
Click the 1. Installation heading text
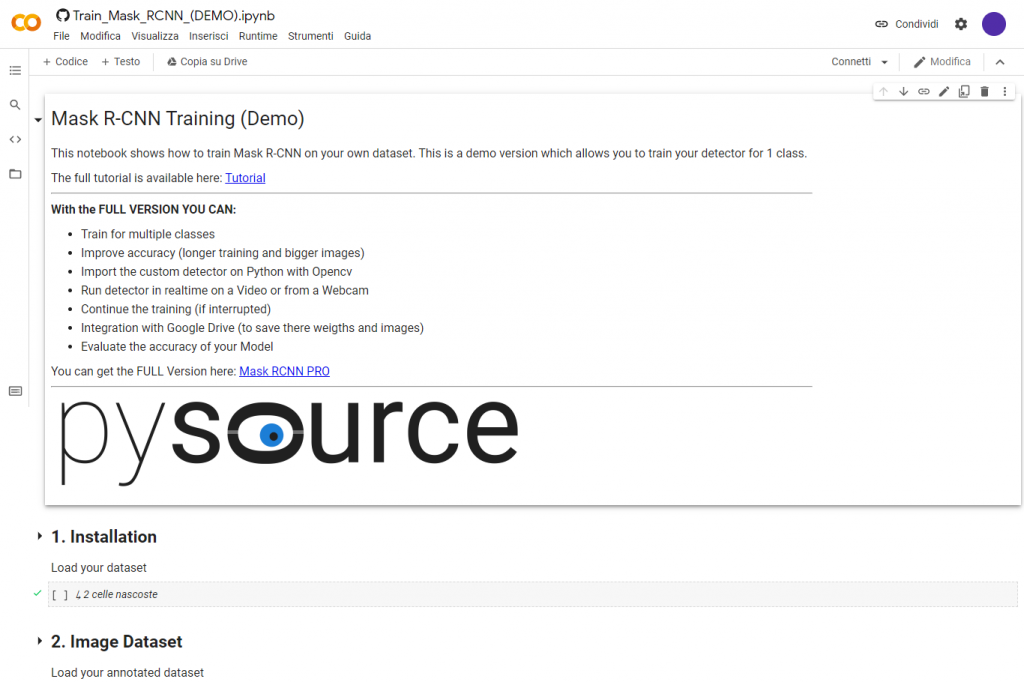pos(104,536)
